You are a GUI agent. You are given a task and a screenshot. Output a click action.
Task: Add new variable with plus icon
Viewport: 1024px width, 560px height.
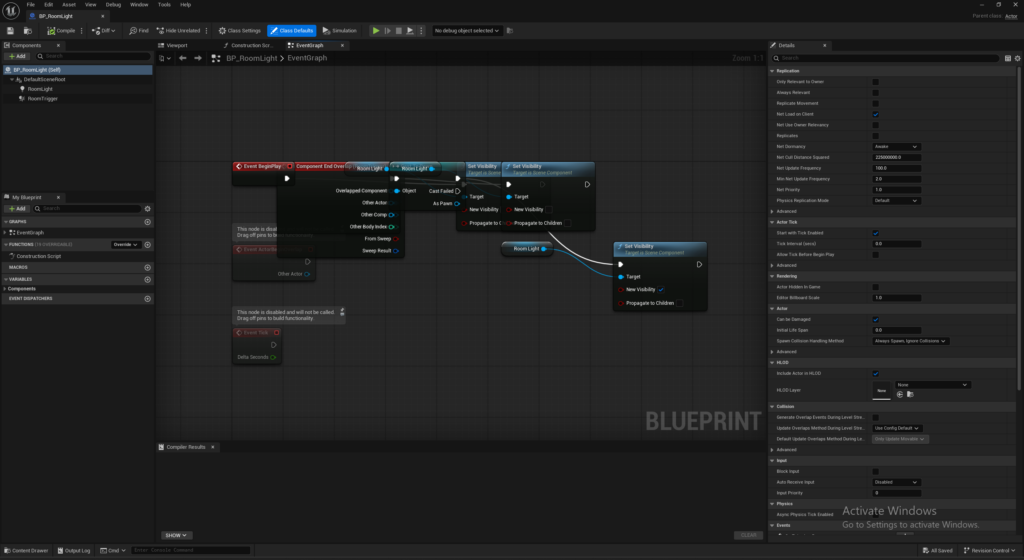point(148,279)
